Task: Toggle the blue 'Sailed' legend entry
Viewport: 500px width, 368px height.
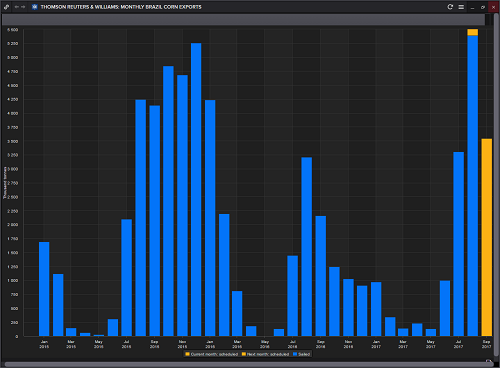Action: pyautogui.click(x=301, y=354)
